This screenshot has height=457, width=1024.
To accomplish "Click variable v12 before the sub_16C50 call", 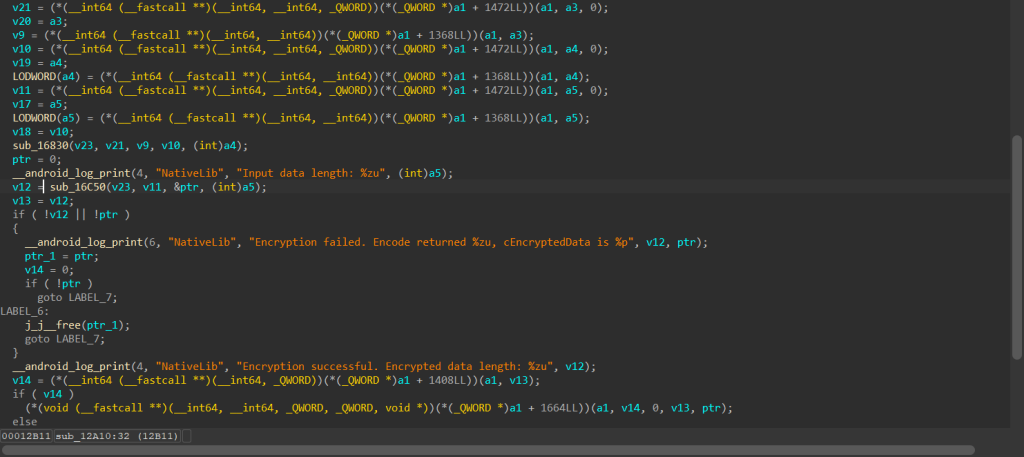I will pyautogui.click(x=22, y=187).
